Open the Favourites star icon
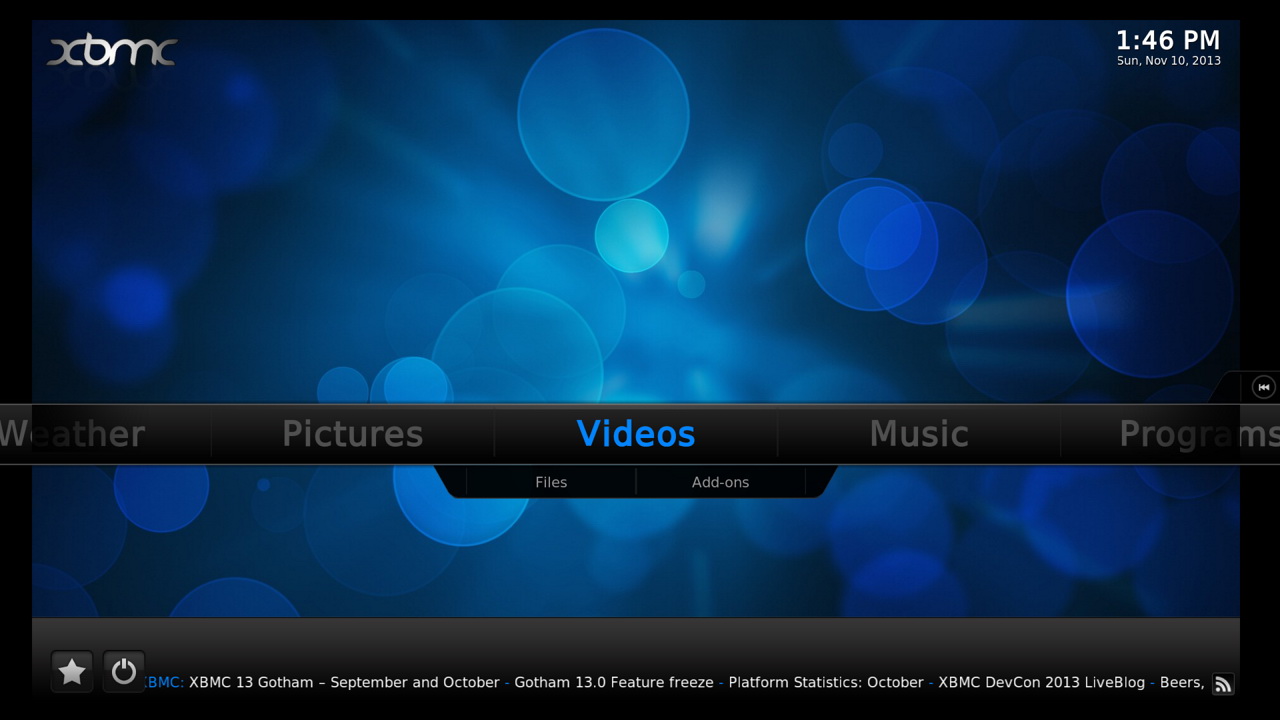Viewport: 1280px width, 720px height. tap(72, 672)
